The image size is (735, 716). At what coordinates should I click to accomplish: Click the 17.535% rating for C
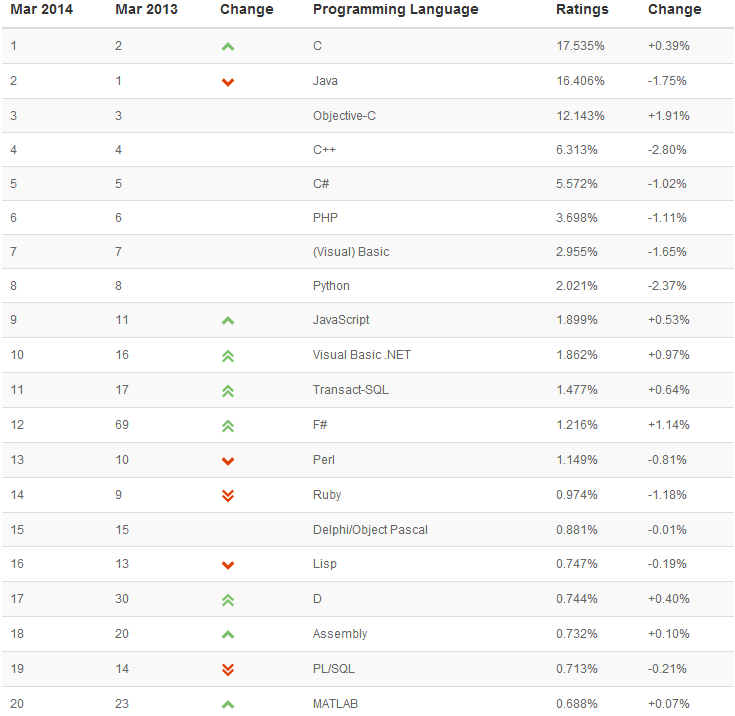click(x=580, y=46)
